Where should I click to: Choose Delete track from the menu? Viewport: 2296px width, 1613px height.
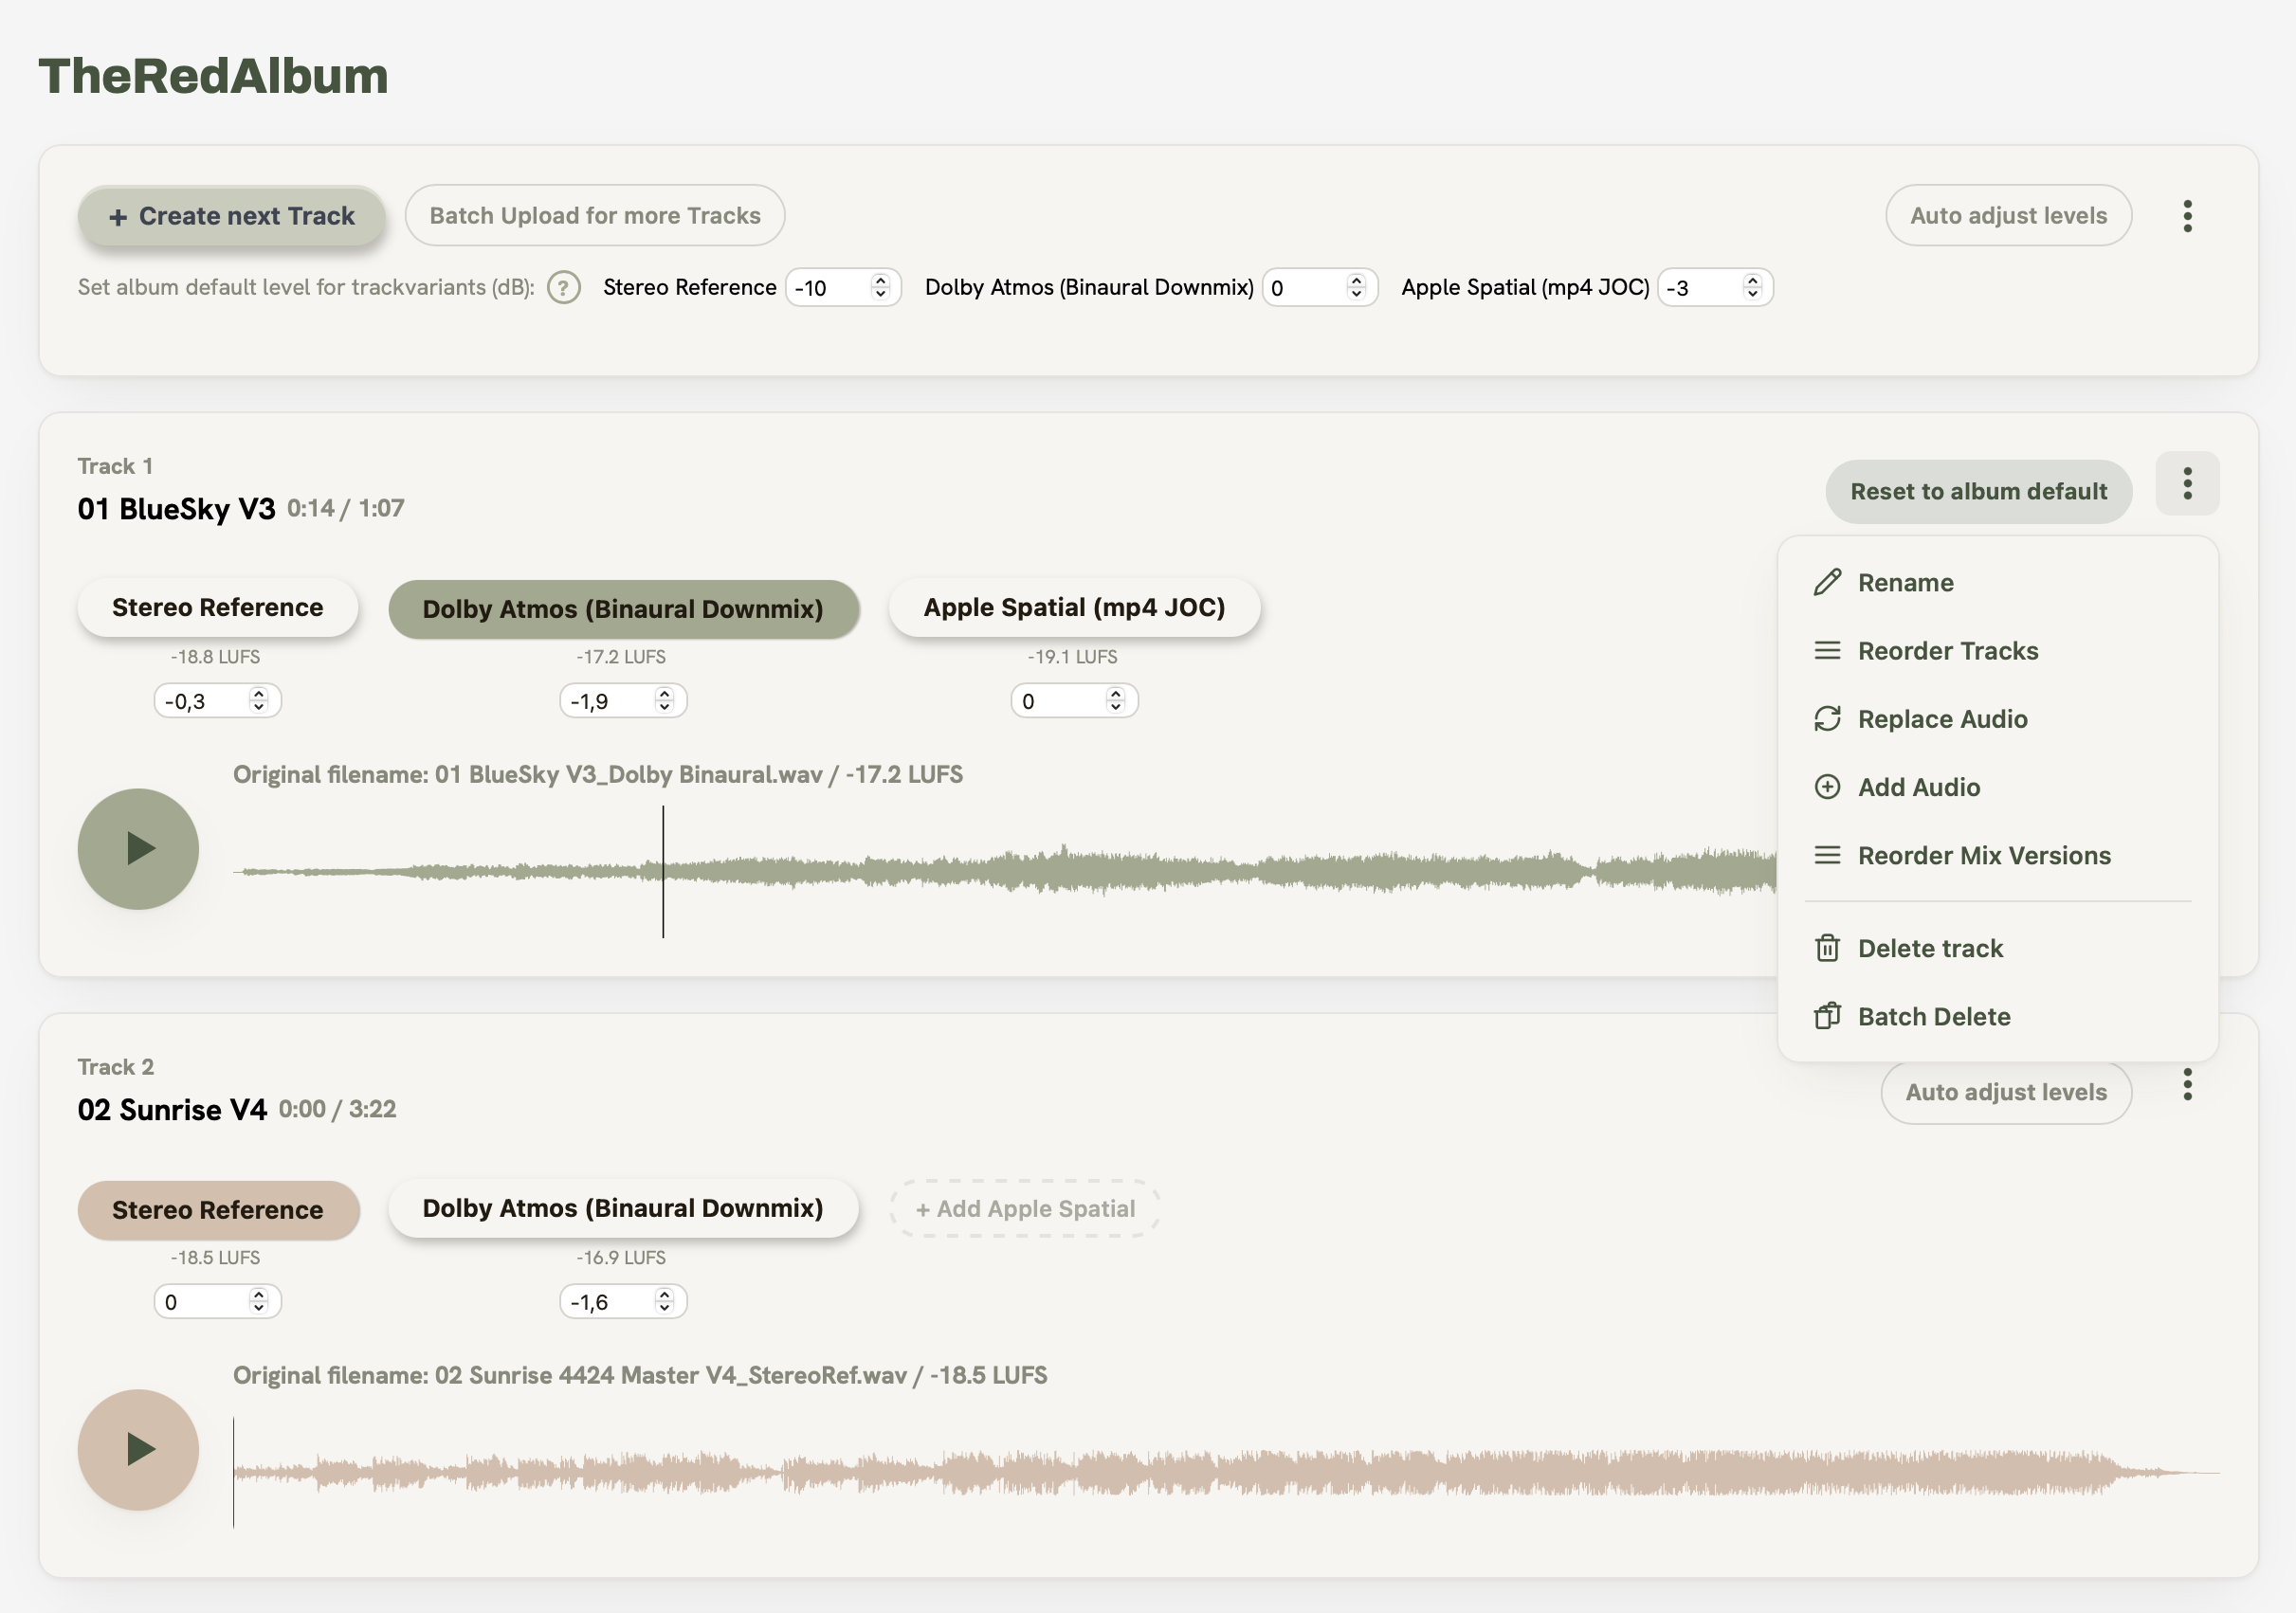coord(1998,948)
